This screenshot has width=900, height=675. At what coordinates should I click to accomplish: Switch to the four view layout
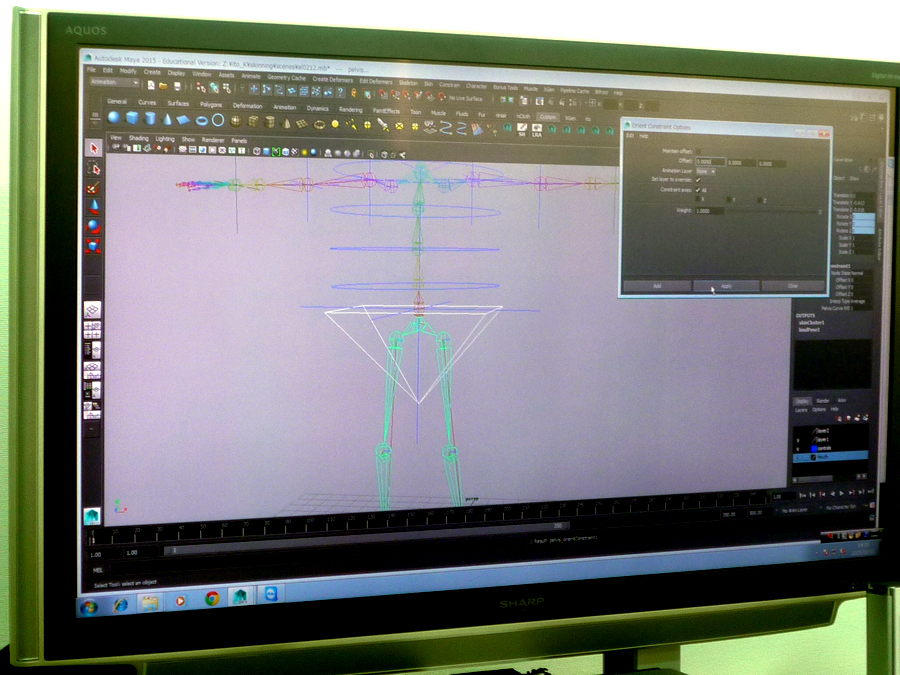pyautogui.click(x=92, y=330)
